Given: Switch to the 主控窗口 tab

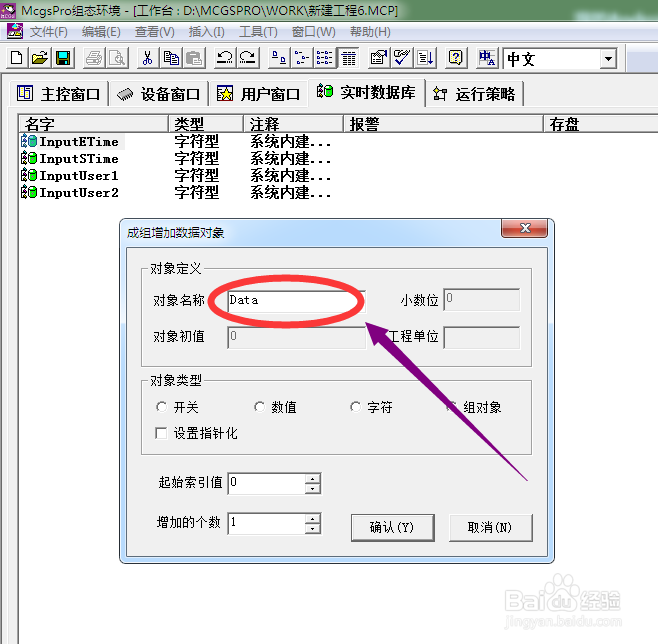Looking at the screenshot, I should coord(59,94).
